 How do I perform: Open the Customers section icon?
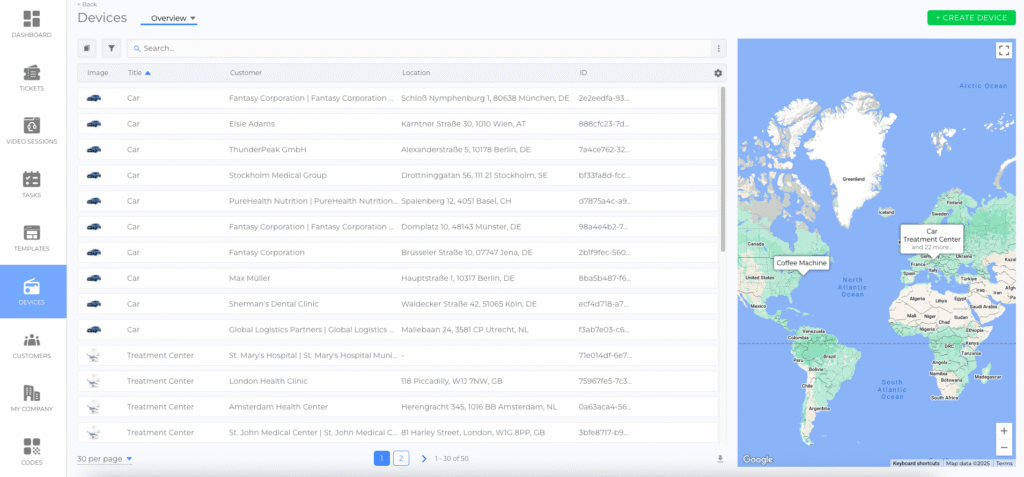tap(32, 345)
